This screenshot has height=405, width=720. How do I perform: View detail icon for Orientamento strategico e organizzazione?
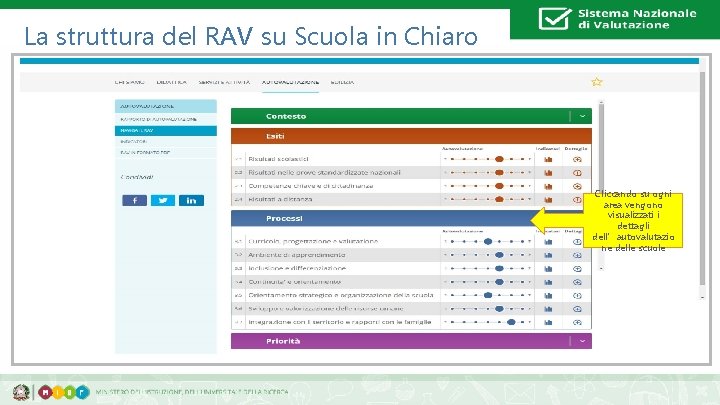pyautogui.click(x=577, y=296)
